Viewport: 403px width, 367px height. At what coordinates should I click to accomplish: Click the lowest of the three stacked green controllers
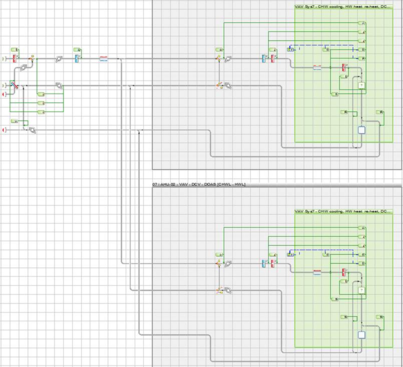41,112
